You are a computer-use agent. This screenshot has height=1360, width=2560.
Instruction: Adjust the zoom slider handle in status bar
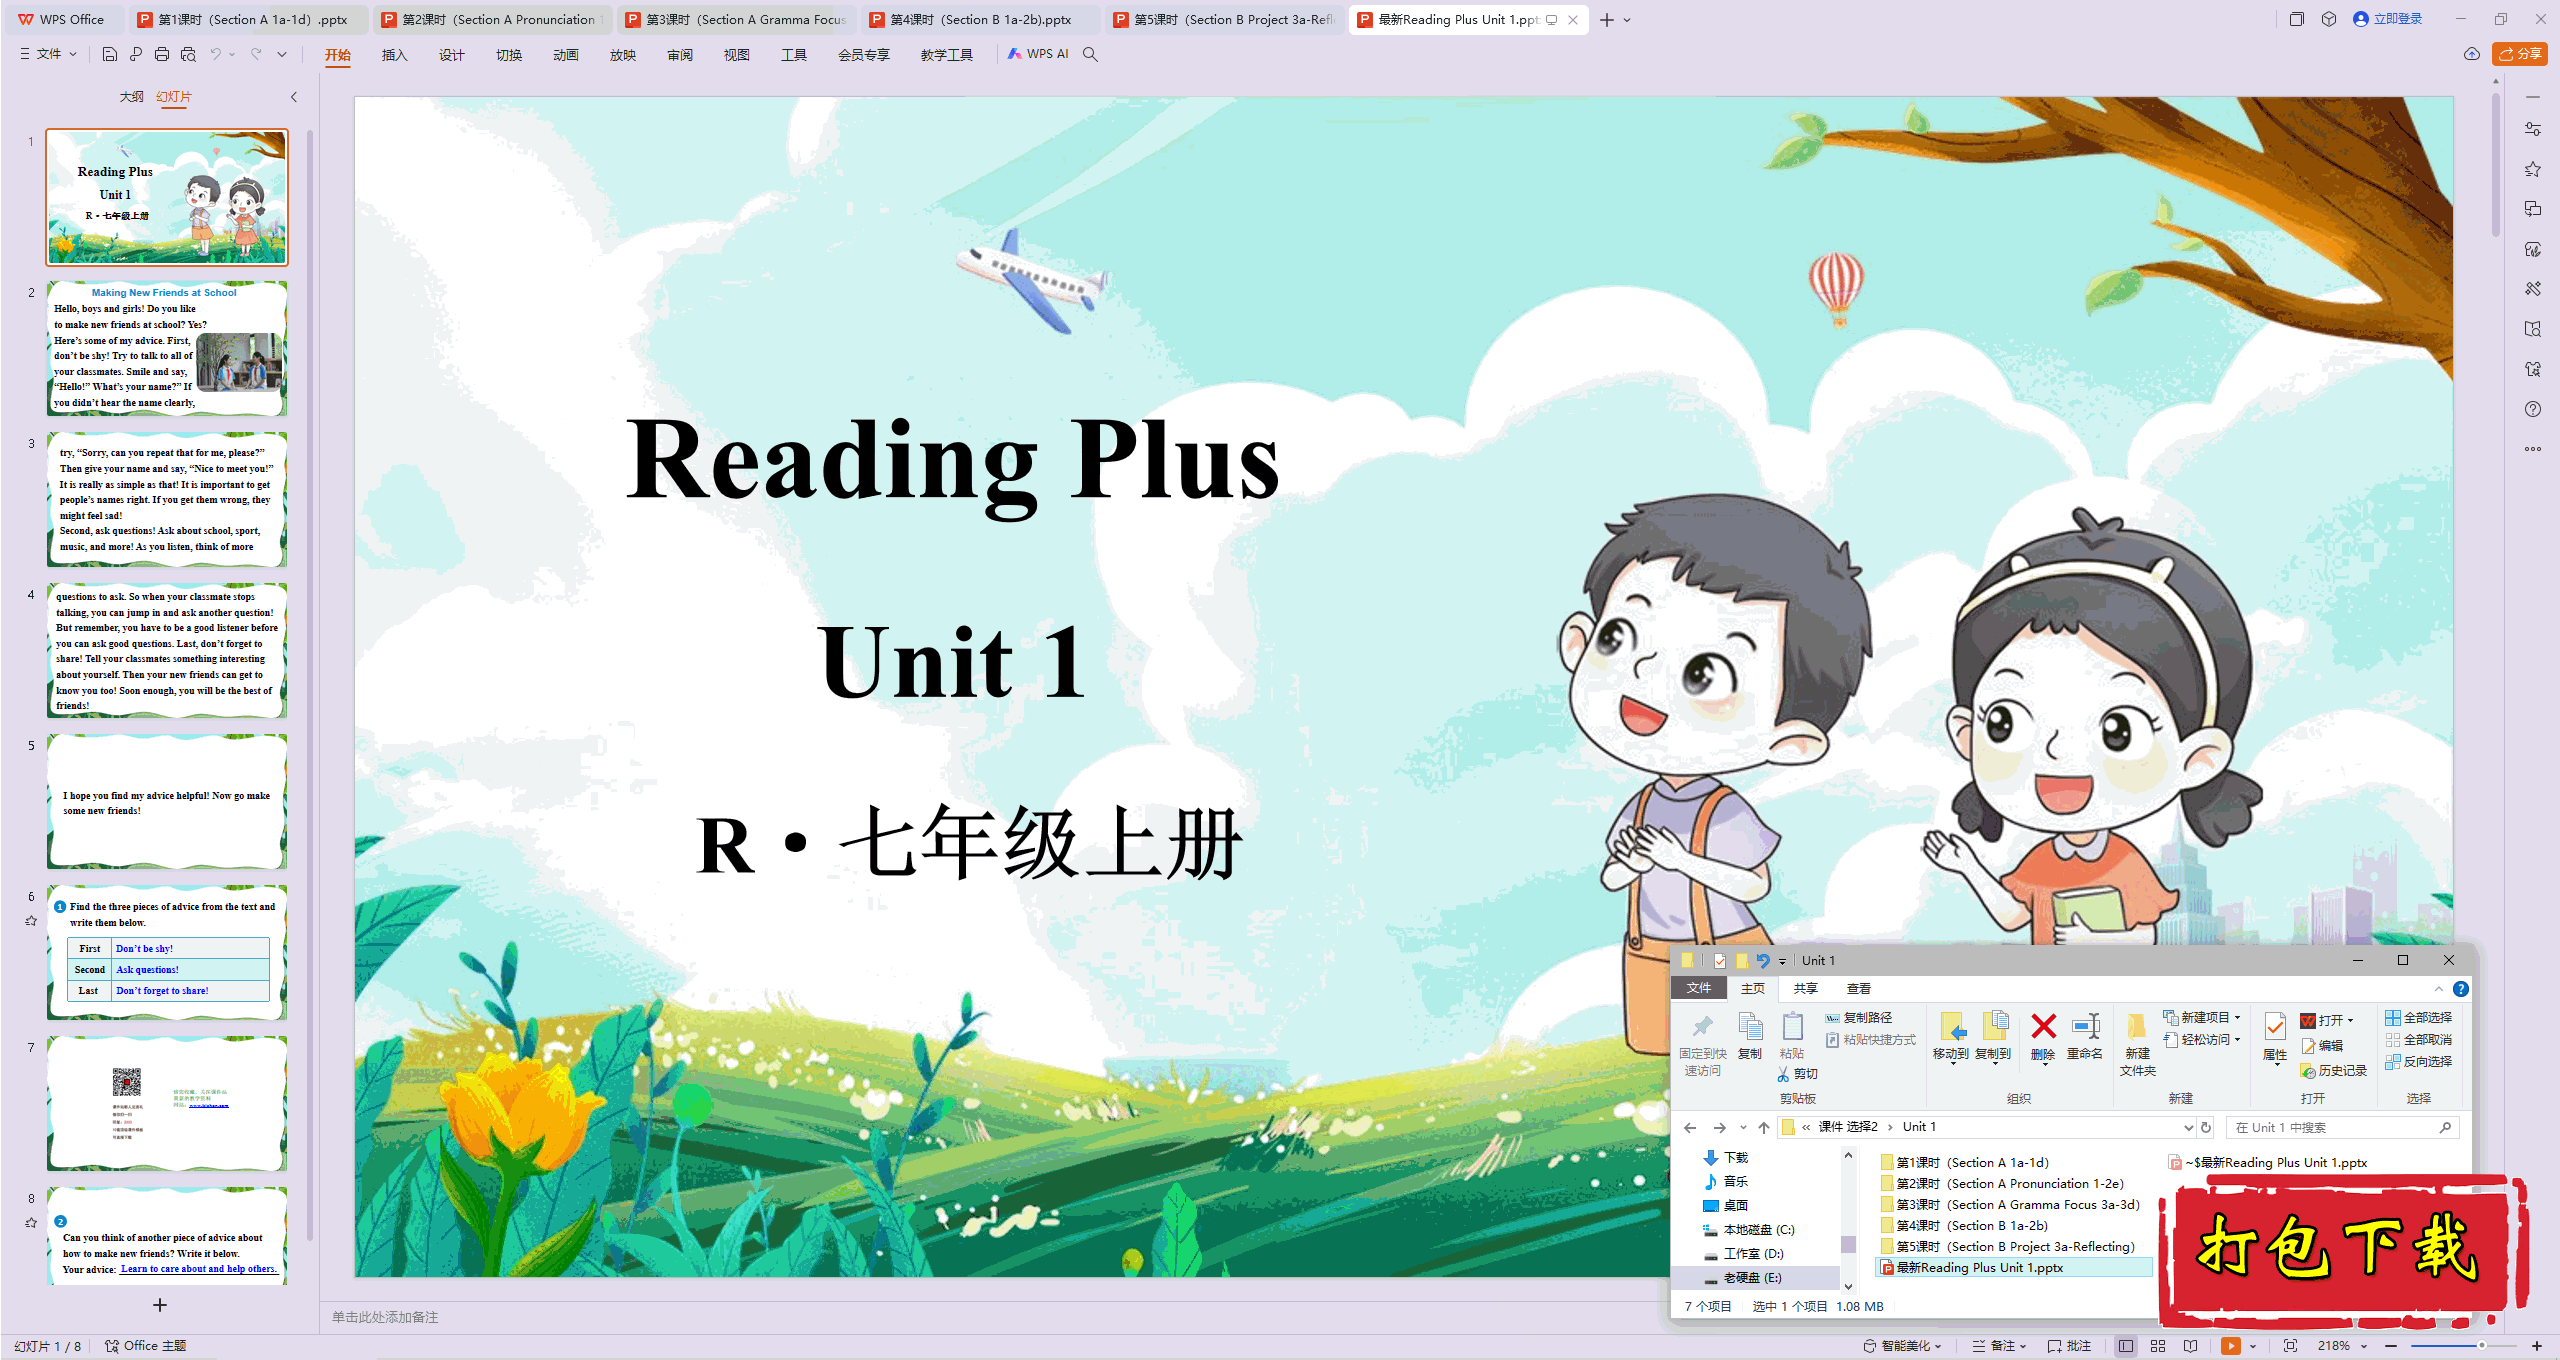[x=2482, y=1346]
